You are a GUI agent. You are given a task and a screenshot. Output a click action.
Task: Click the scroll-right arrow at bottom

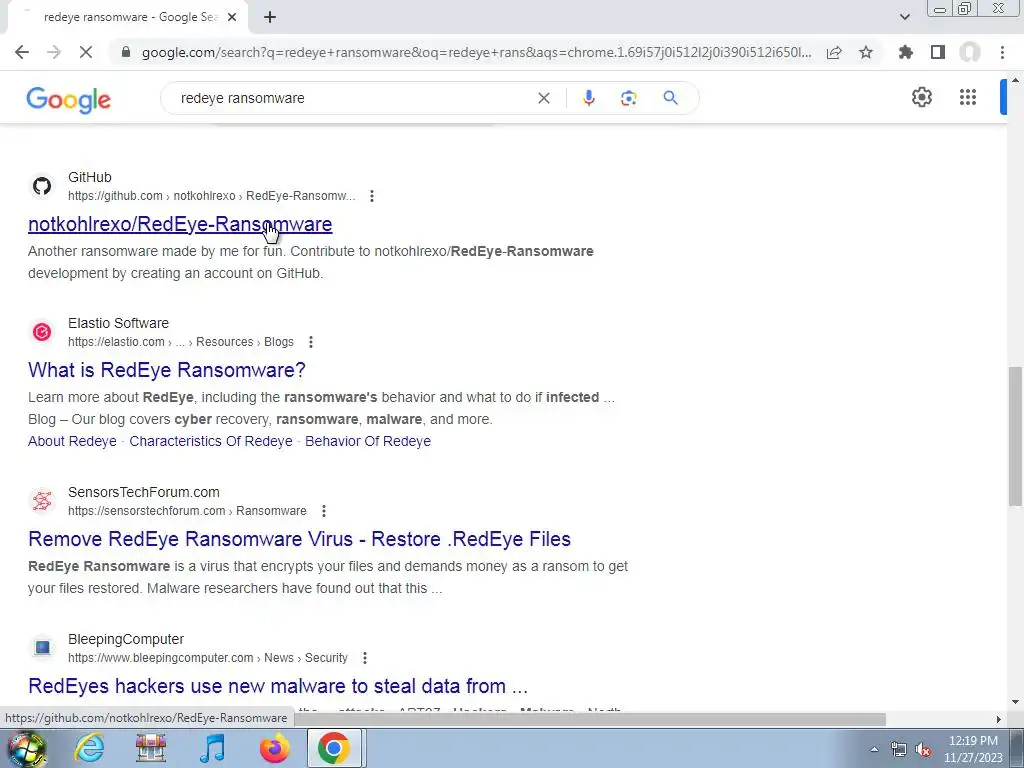998,719
